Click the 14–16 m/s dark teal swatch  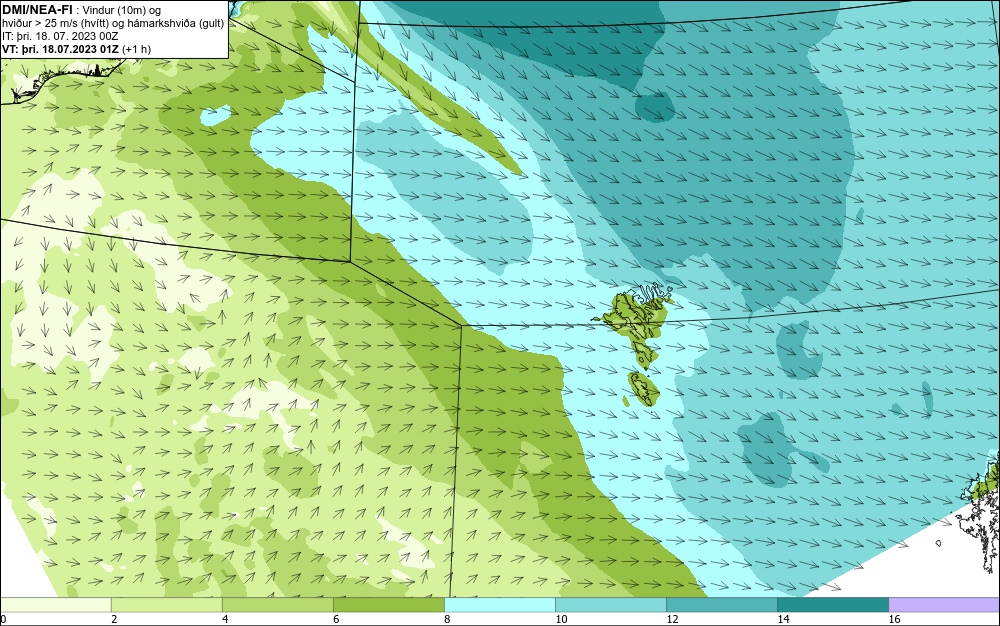(832, 604)
